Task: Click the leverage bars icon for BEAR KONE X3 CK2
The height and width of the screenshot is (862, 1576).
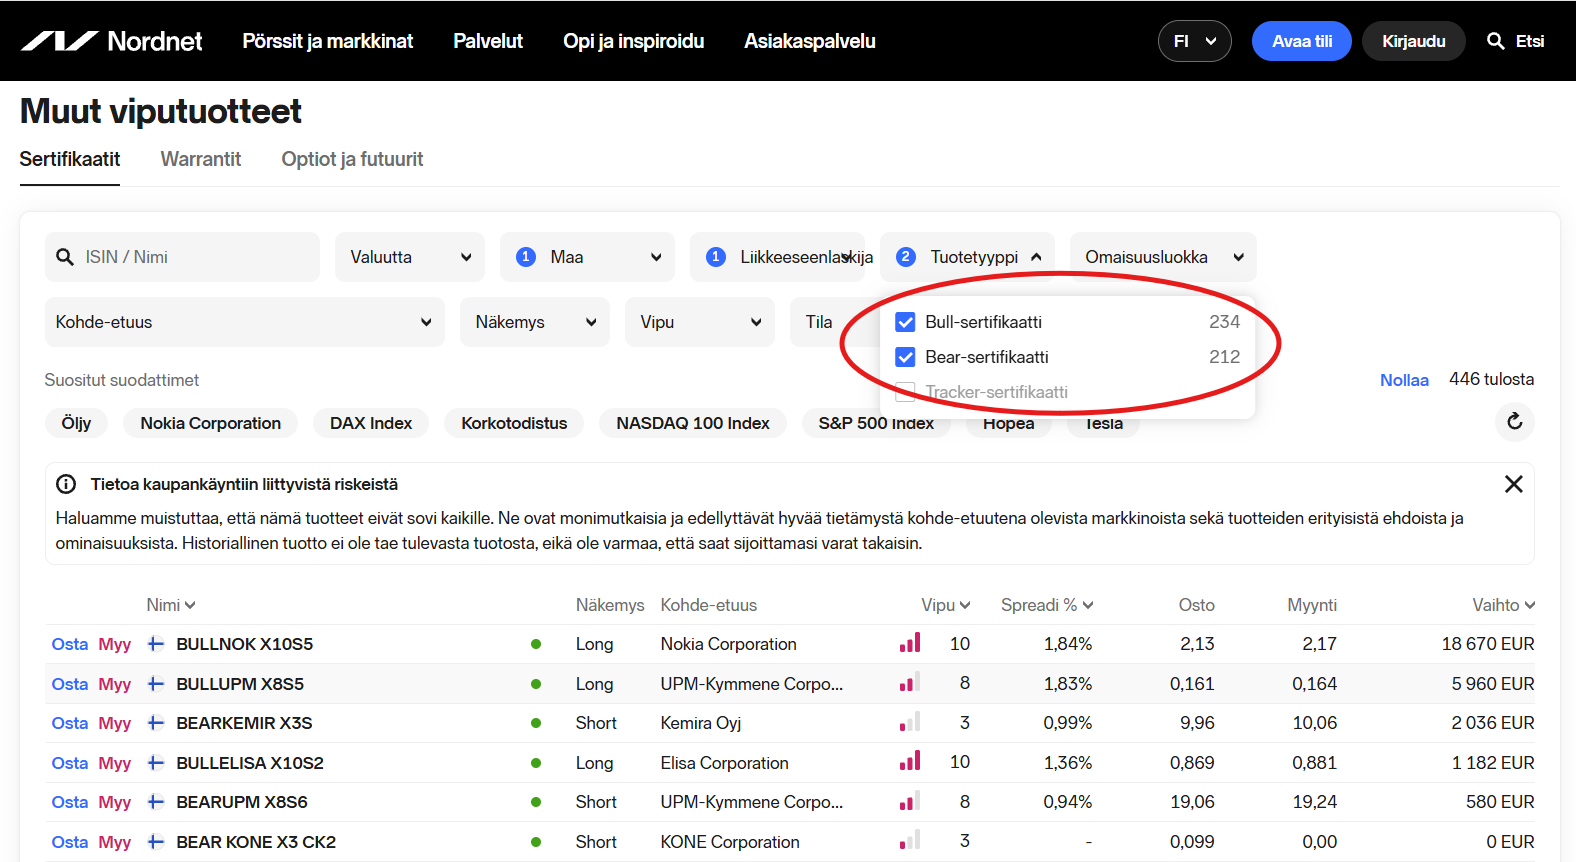Action: coord(910,840)
